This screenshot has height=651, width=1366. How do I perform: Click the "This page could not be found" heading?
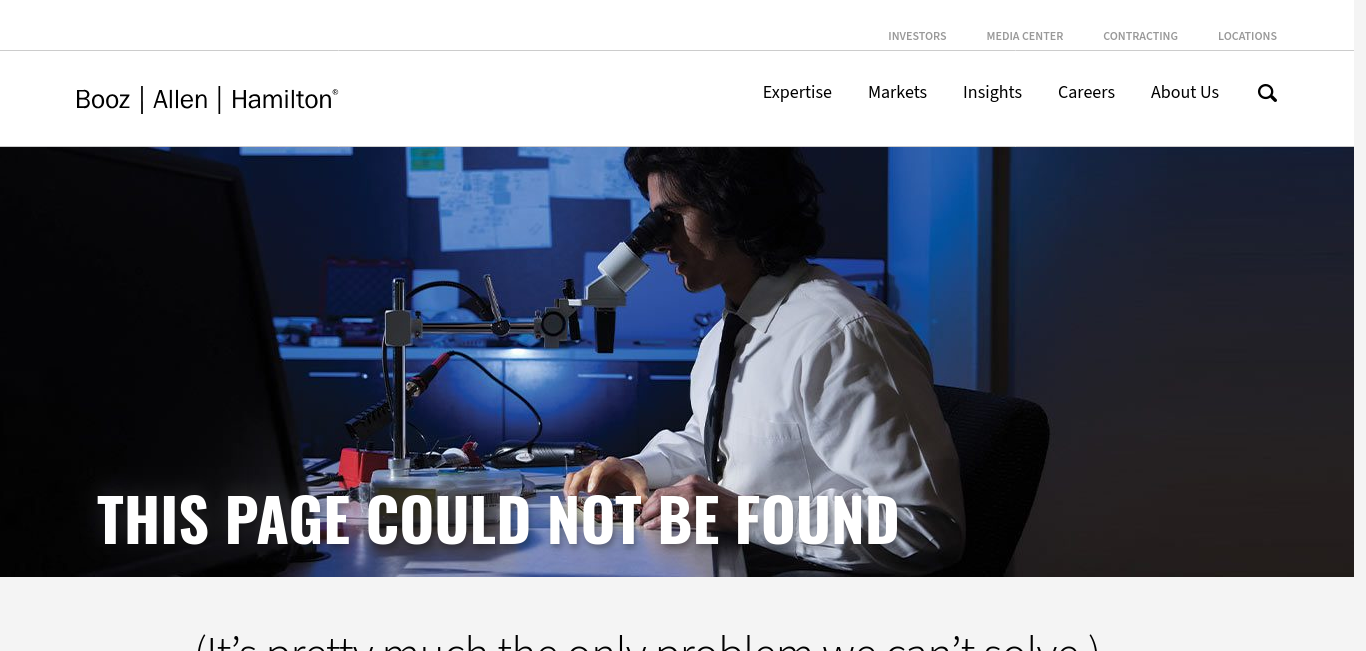click(x=498, y=519)
